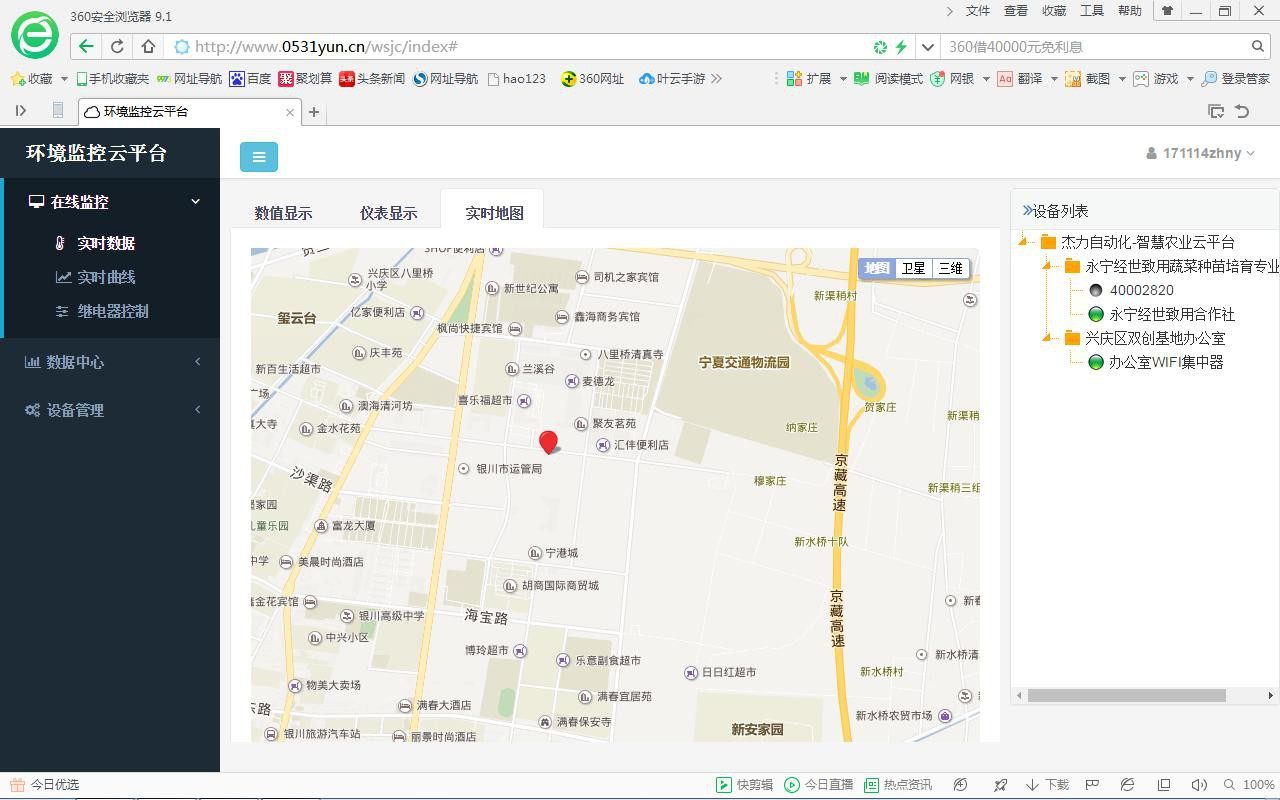Expand more bookmarks with double chevron

(x=716, y=78)
